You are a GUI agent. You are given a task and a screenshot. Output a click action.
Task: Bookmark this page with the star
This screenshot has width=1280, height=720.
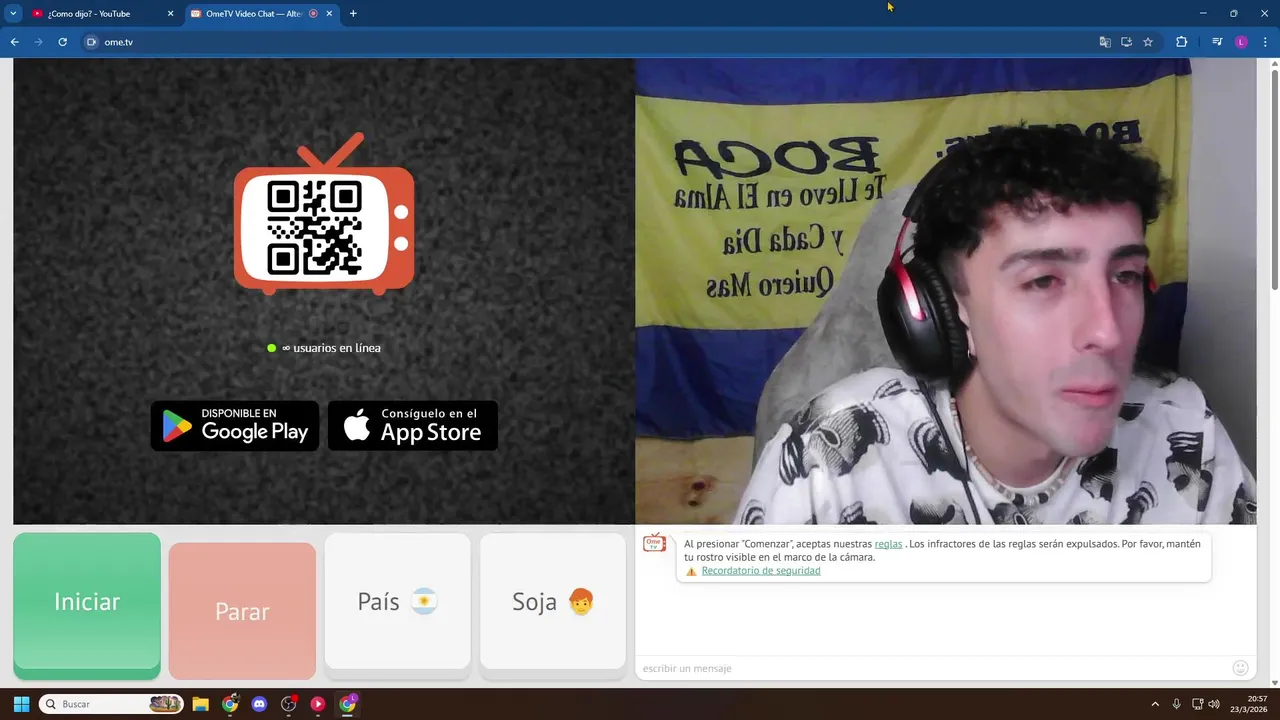click(x=1148, y=42)
